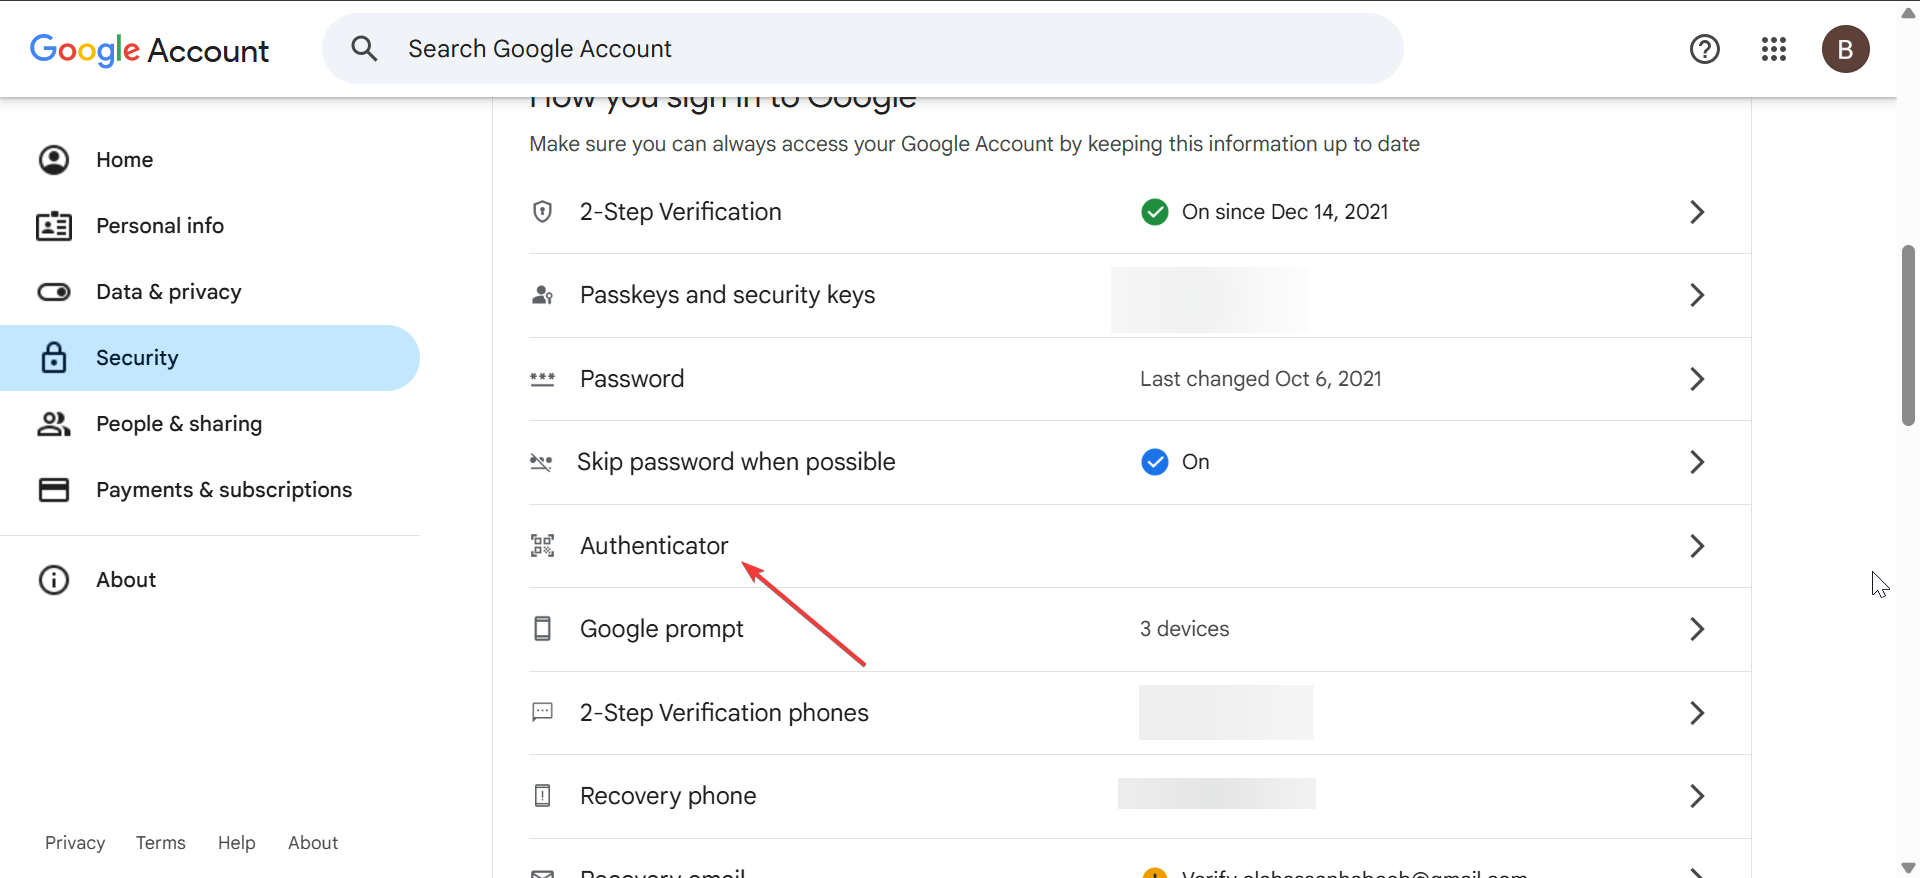Click the Privacy footer link
This screenshot has width=1920, height=878.
(x=75, y=843)
